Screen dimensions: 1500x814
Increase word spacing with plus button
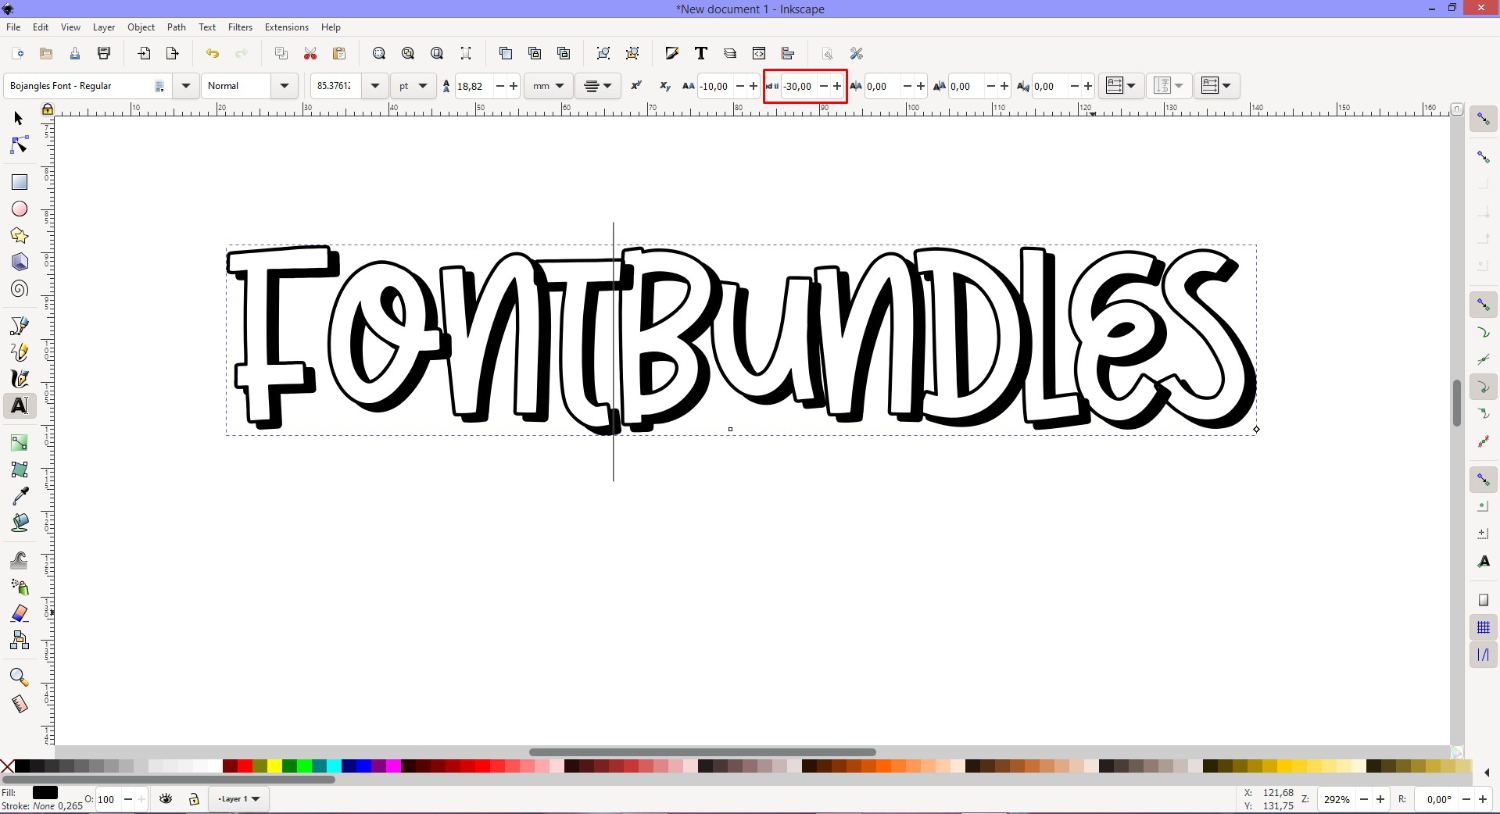[837, 86]
